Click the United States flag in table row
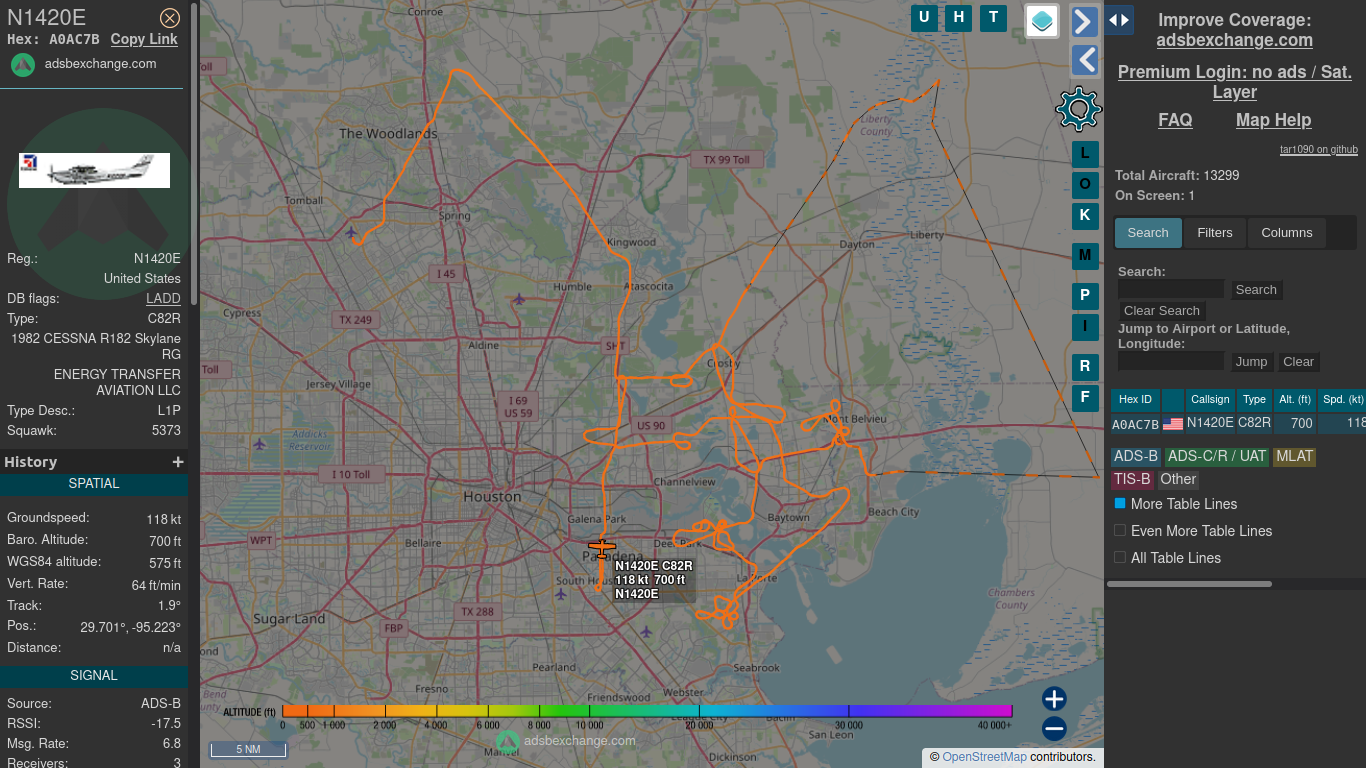The height and width of the screenshot is (768, 1366). (1173, 424)
